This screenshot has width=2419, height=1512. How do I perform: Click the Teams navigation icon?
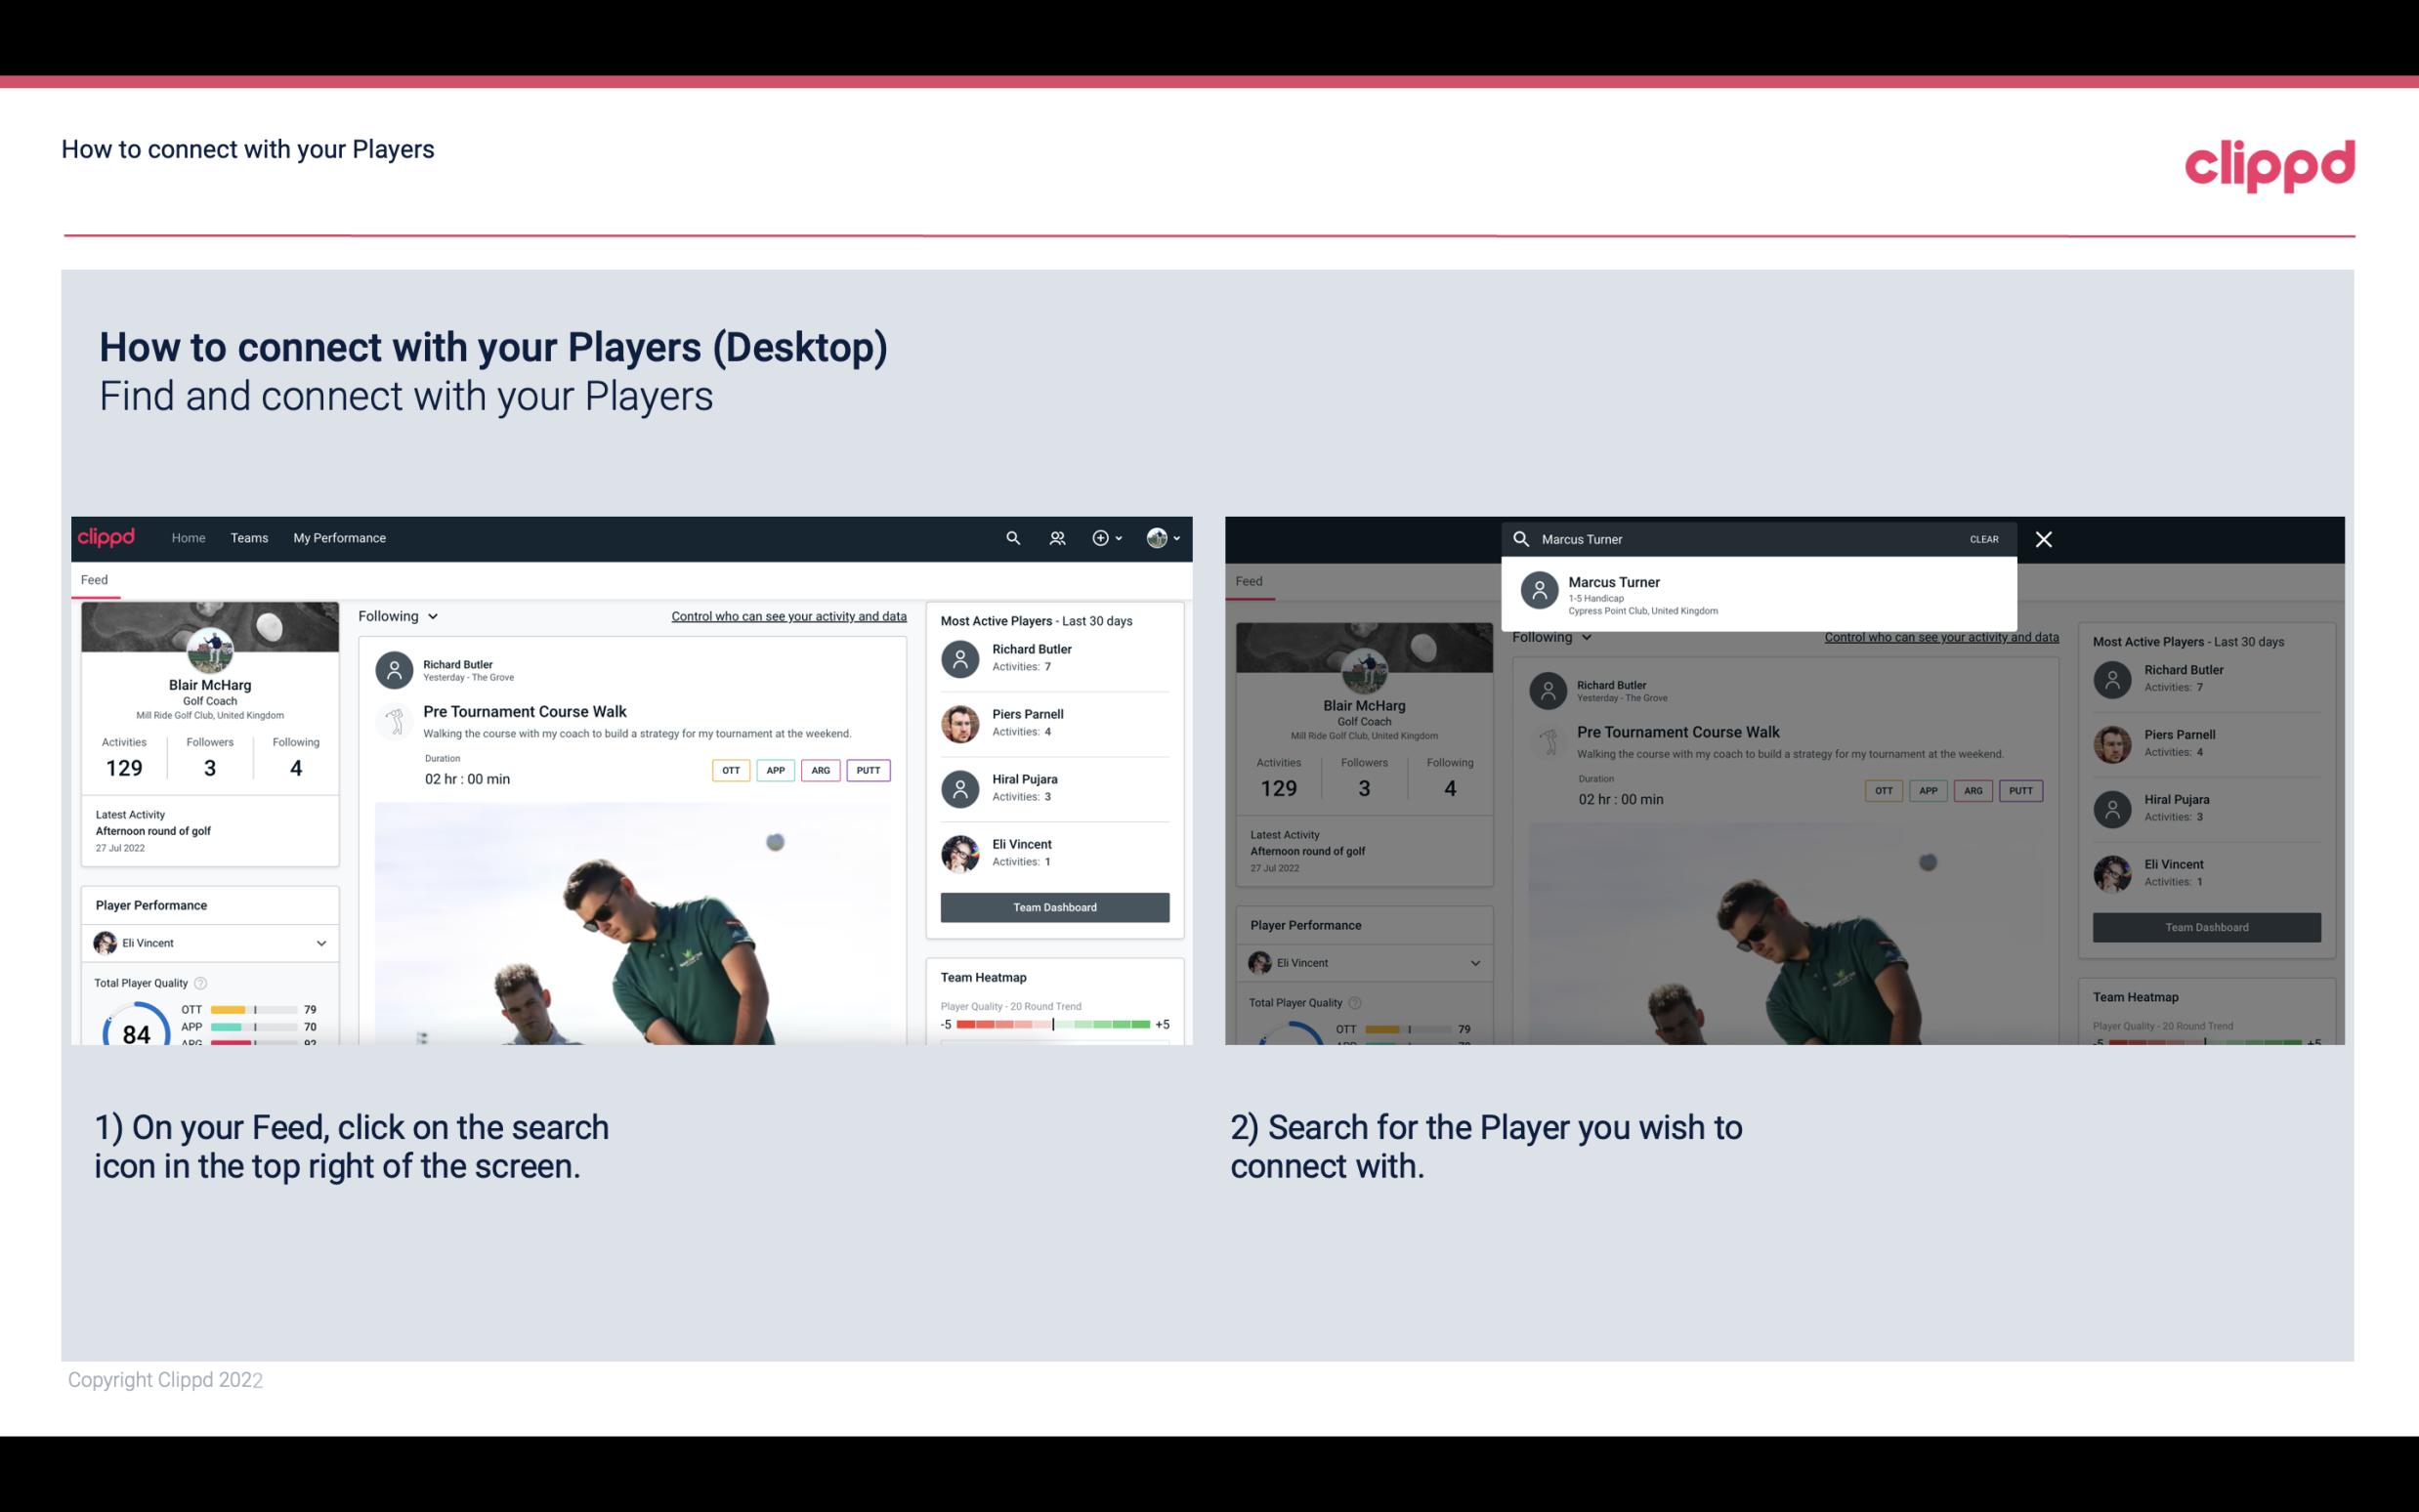247,536
